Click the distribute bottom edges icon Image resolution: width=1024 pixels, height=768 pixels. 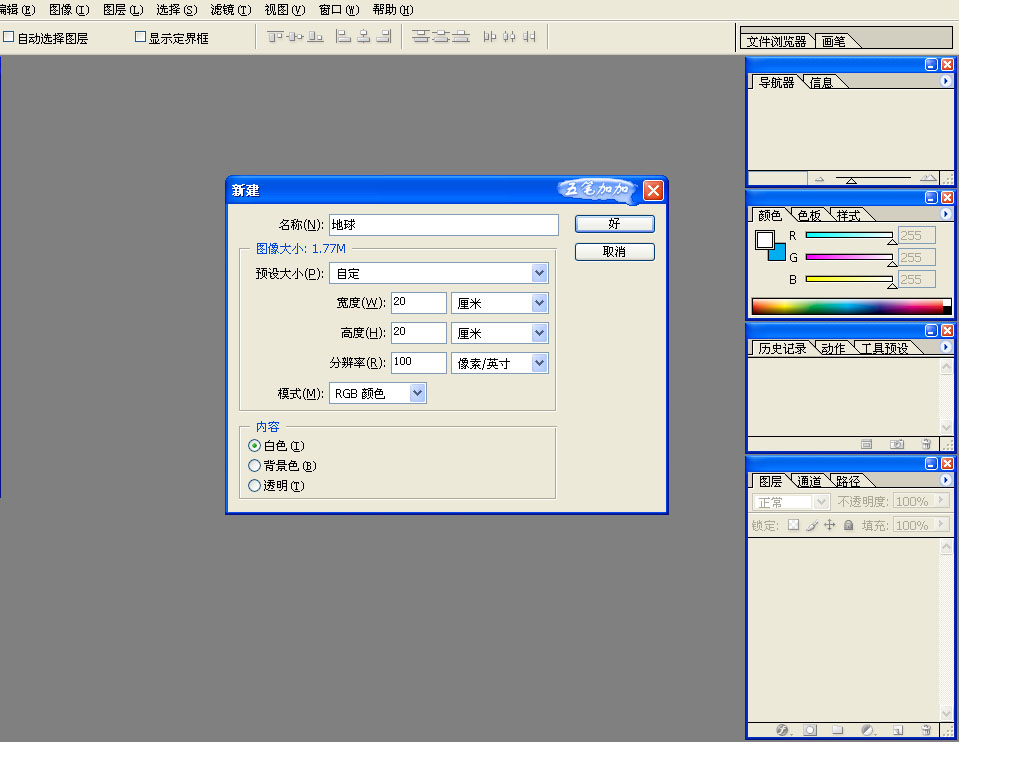(x=461, y=37)
